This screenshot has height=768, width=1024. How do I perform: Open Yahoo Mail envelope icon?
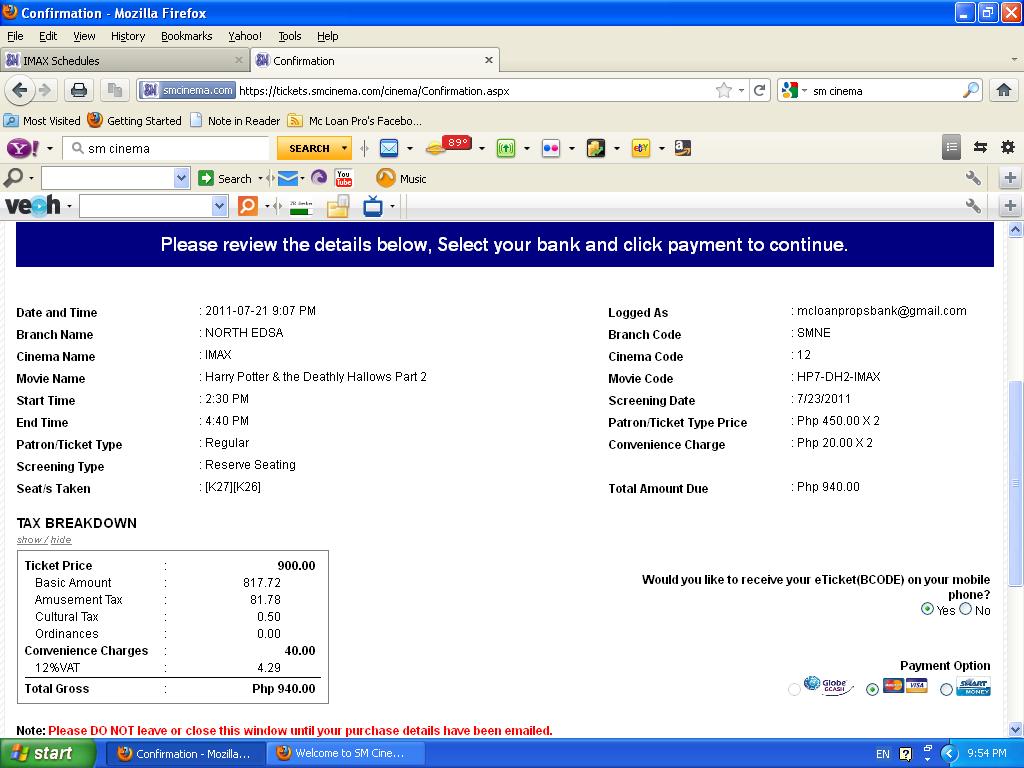389,148
